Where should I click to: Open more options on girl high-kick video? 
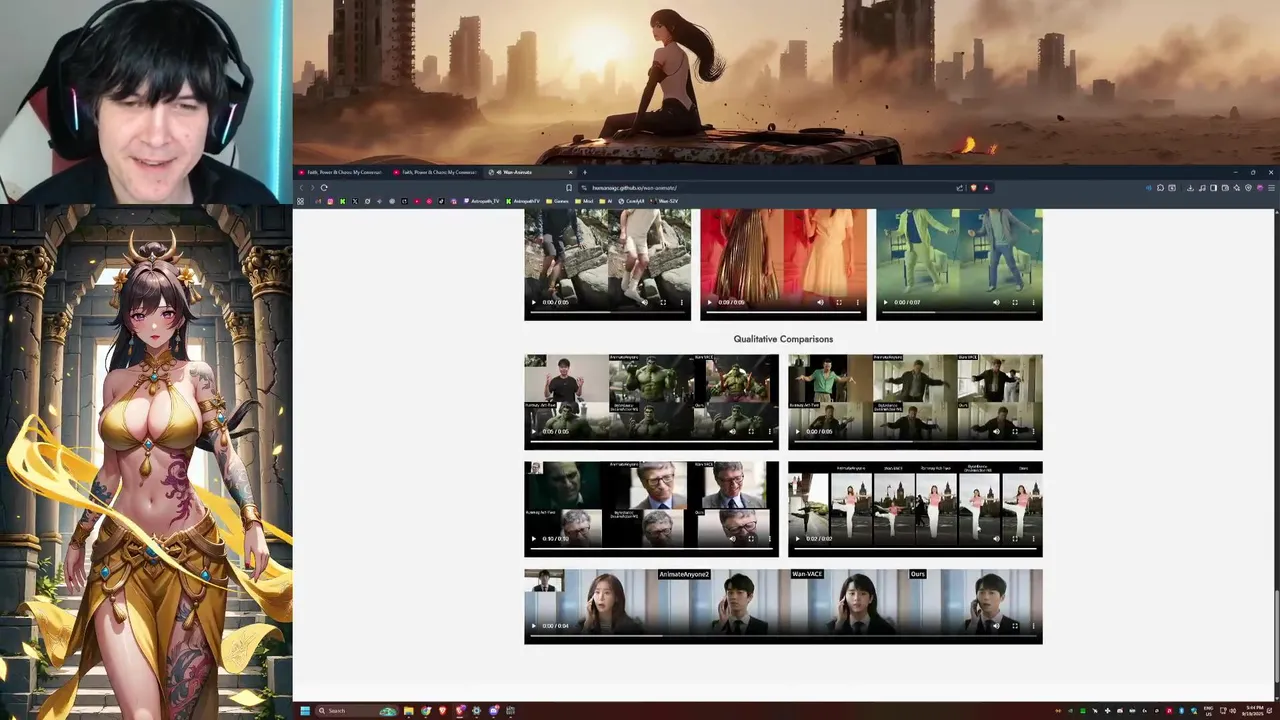point(1033,538)
